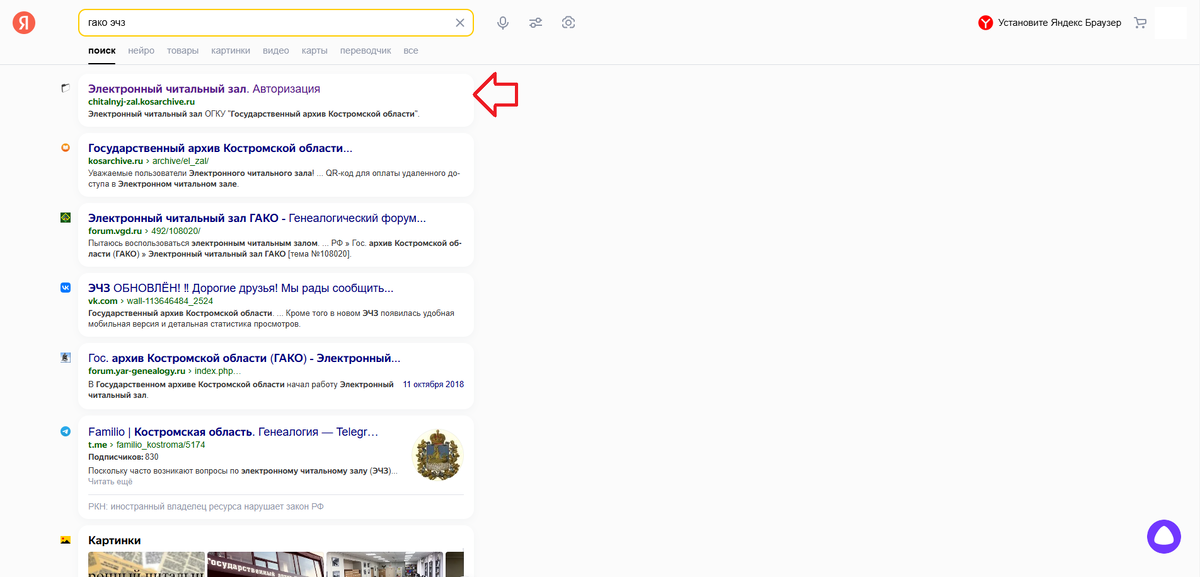Click Читать ещё link

pyautogui.click(x=110, y=481)
